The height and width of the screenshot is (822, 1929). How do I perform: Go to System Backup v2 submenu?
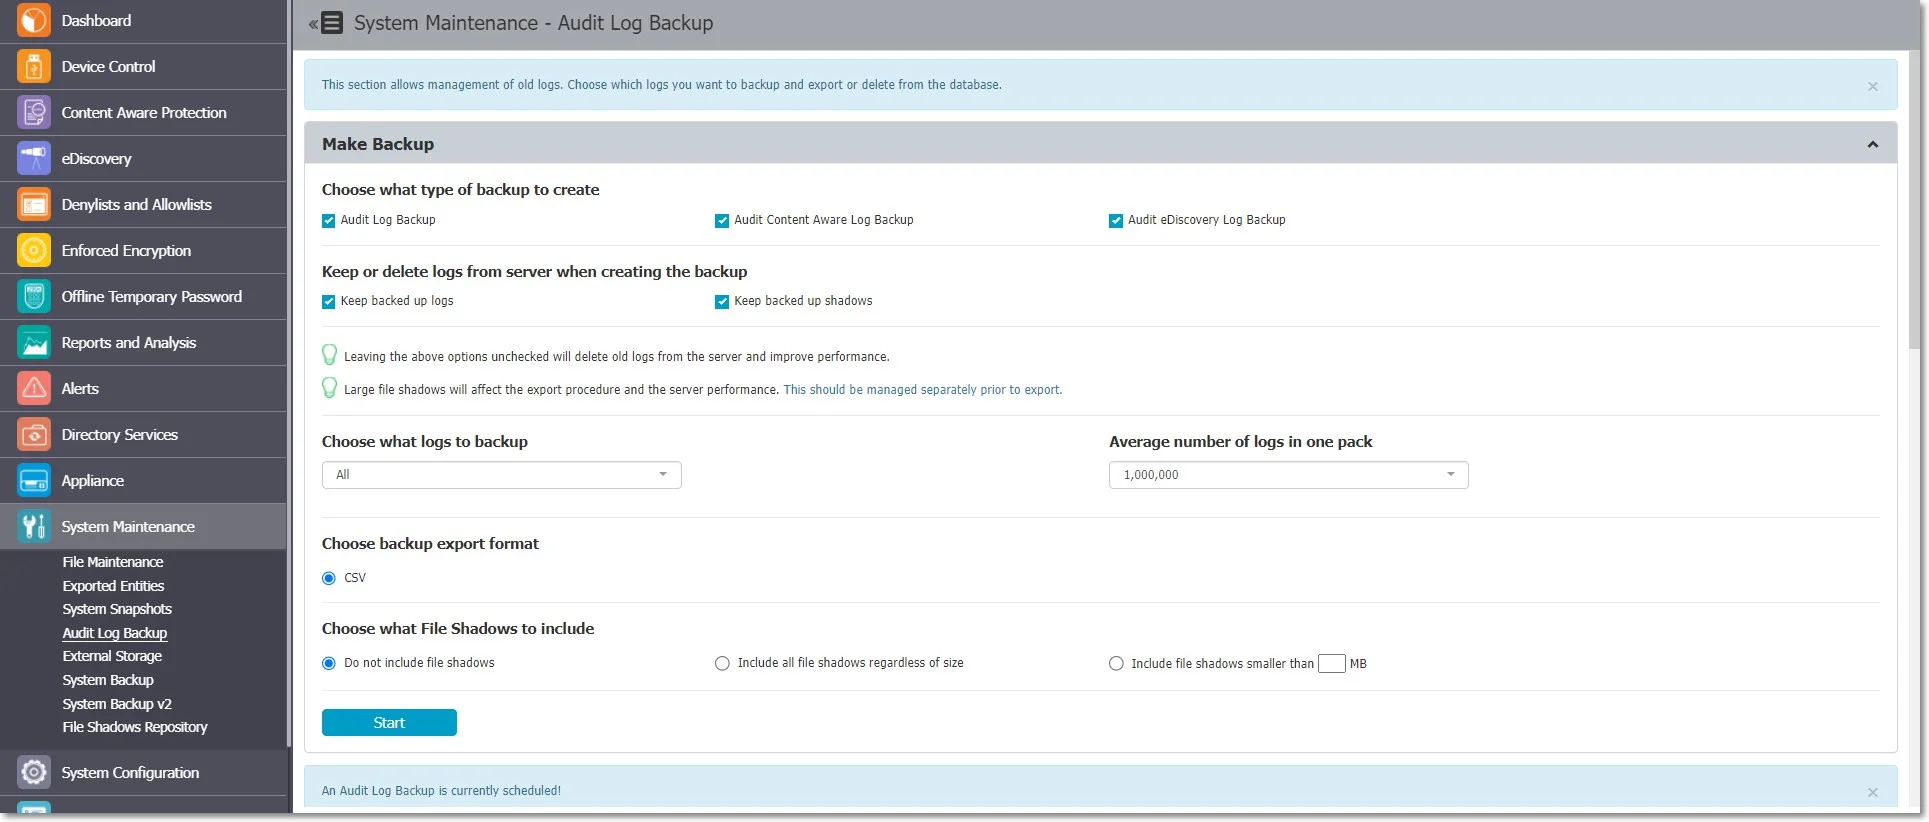point(117,704)
